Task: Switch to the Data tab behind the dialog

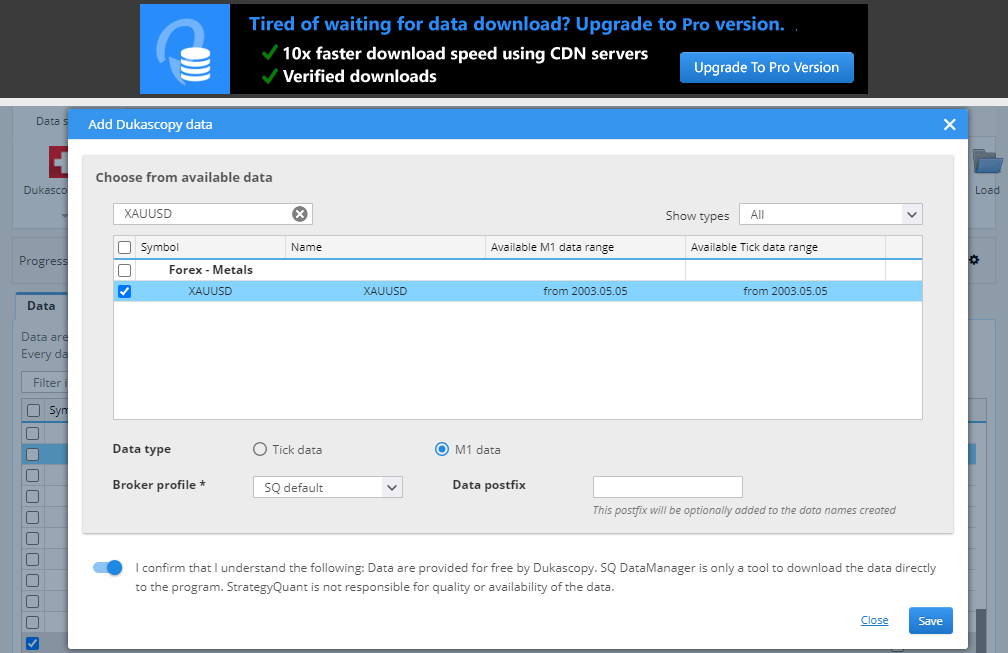Action: [x=41, y=306]
